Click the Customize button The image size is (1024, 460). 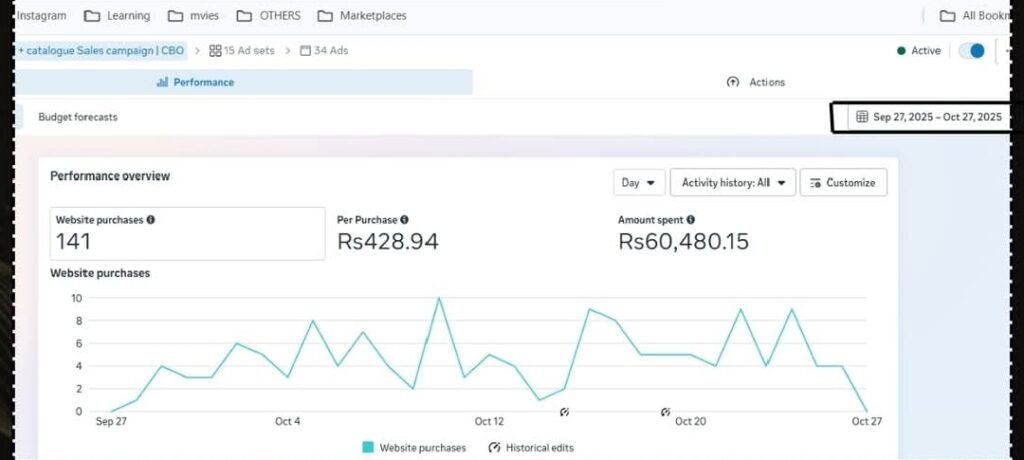coord(843,183)
